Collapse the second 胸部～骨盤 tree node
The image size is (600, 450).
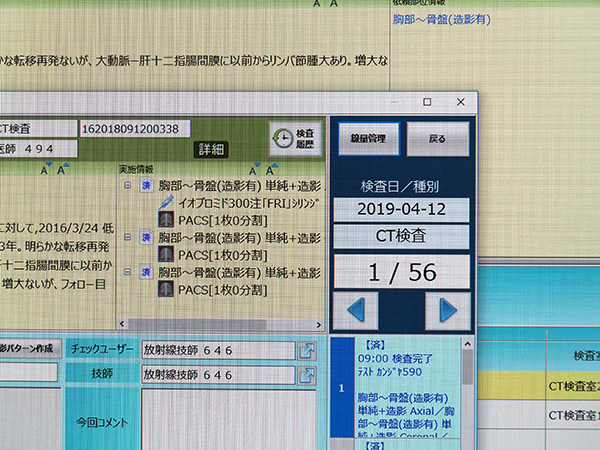click(x=128, y=238)
